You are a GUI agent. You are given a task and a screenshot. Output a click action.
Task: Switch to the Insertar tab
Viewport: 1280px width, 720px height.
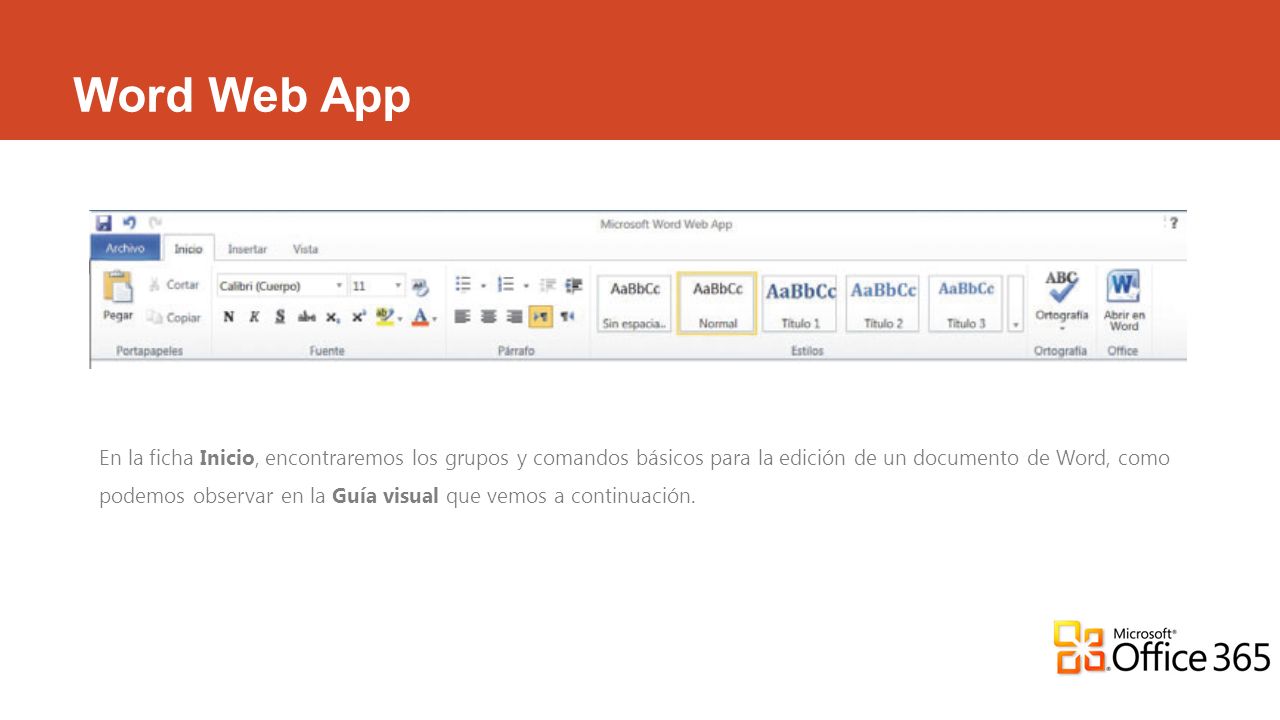coord(247,249)
